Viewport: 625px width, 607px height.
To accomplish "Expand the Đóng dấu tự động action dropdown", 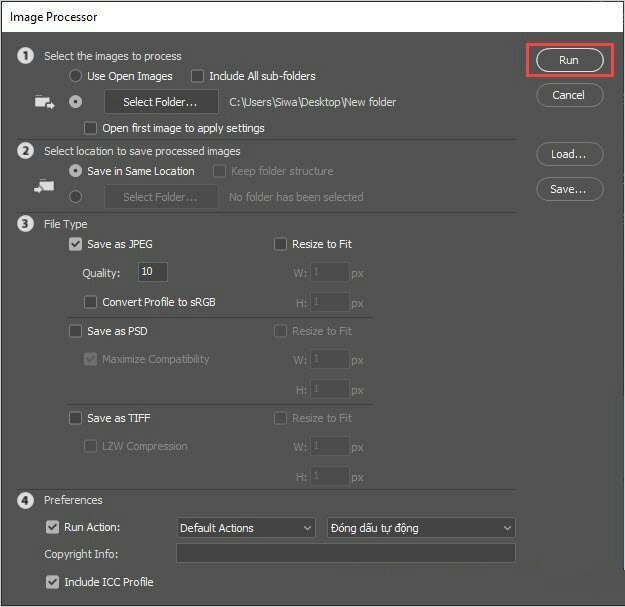I will [x=420, y=528].
